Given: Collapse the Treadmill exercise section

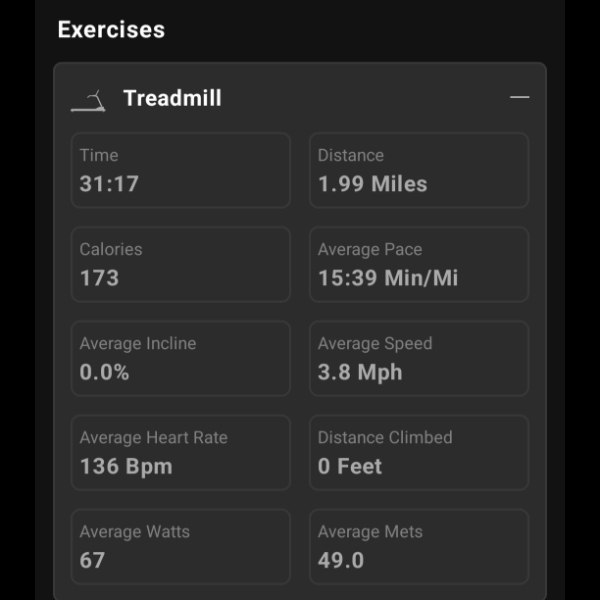Looking at the screenshot, I should coord(519,98).
